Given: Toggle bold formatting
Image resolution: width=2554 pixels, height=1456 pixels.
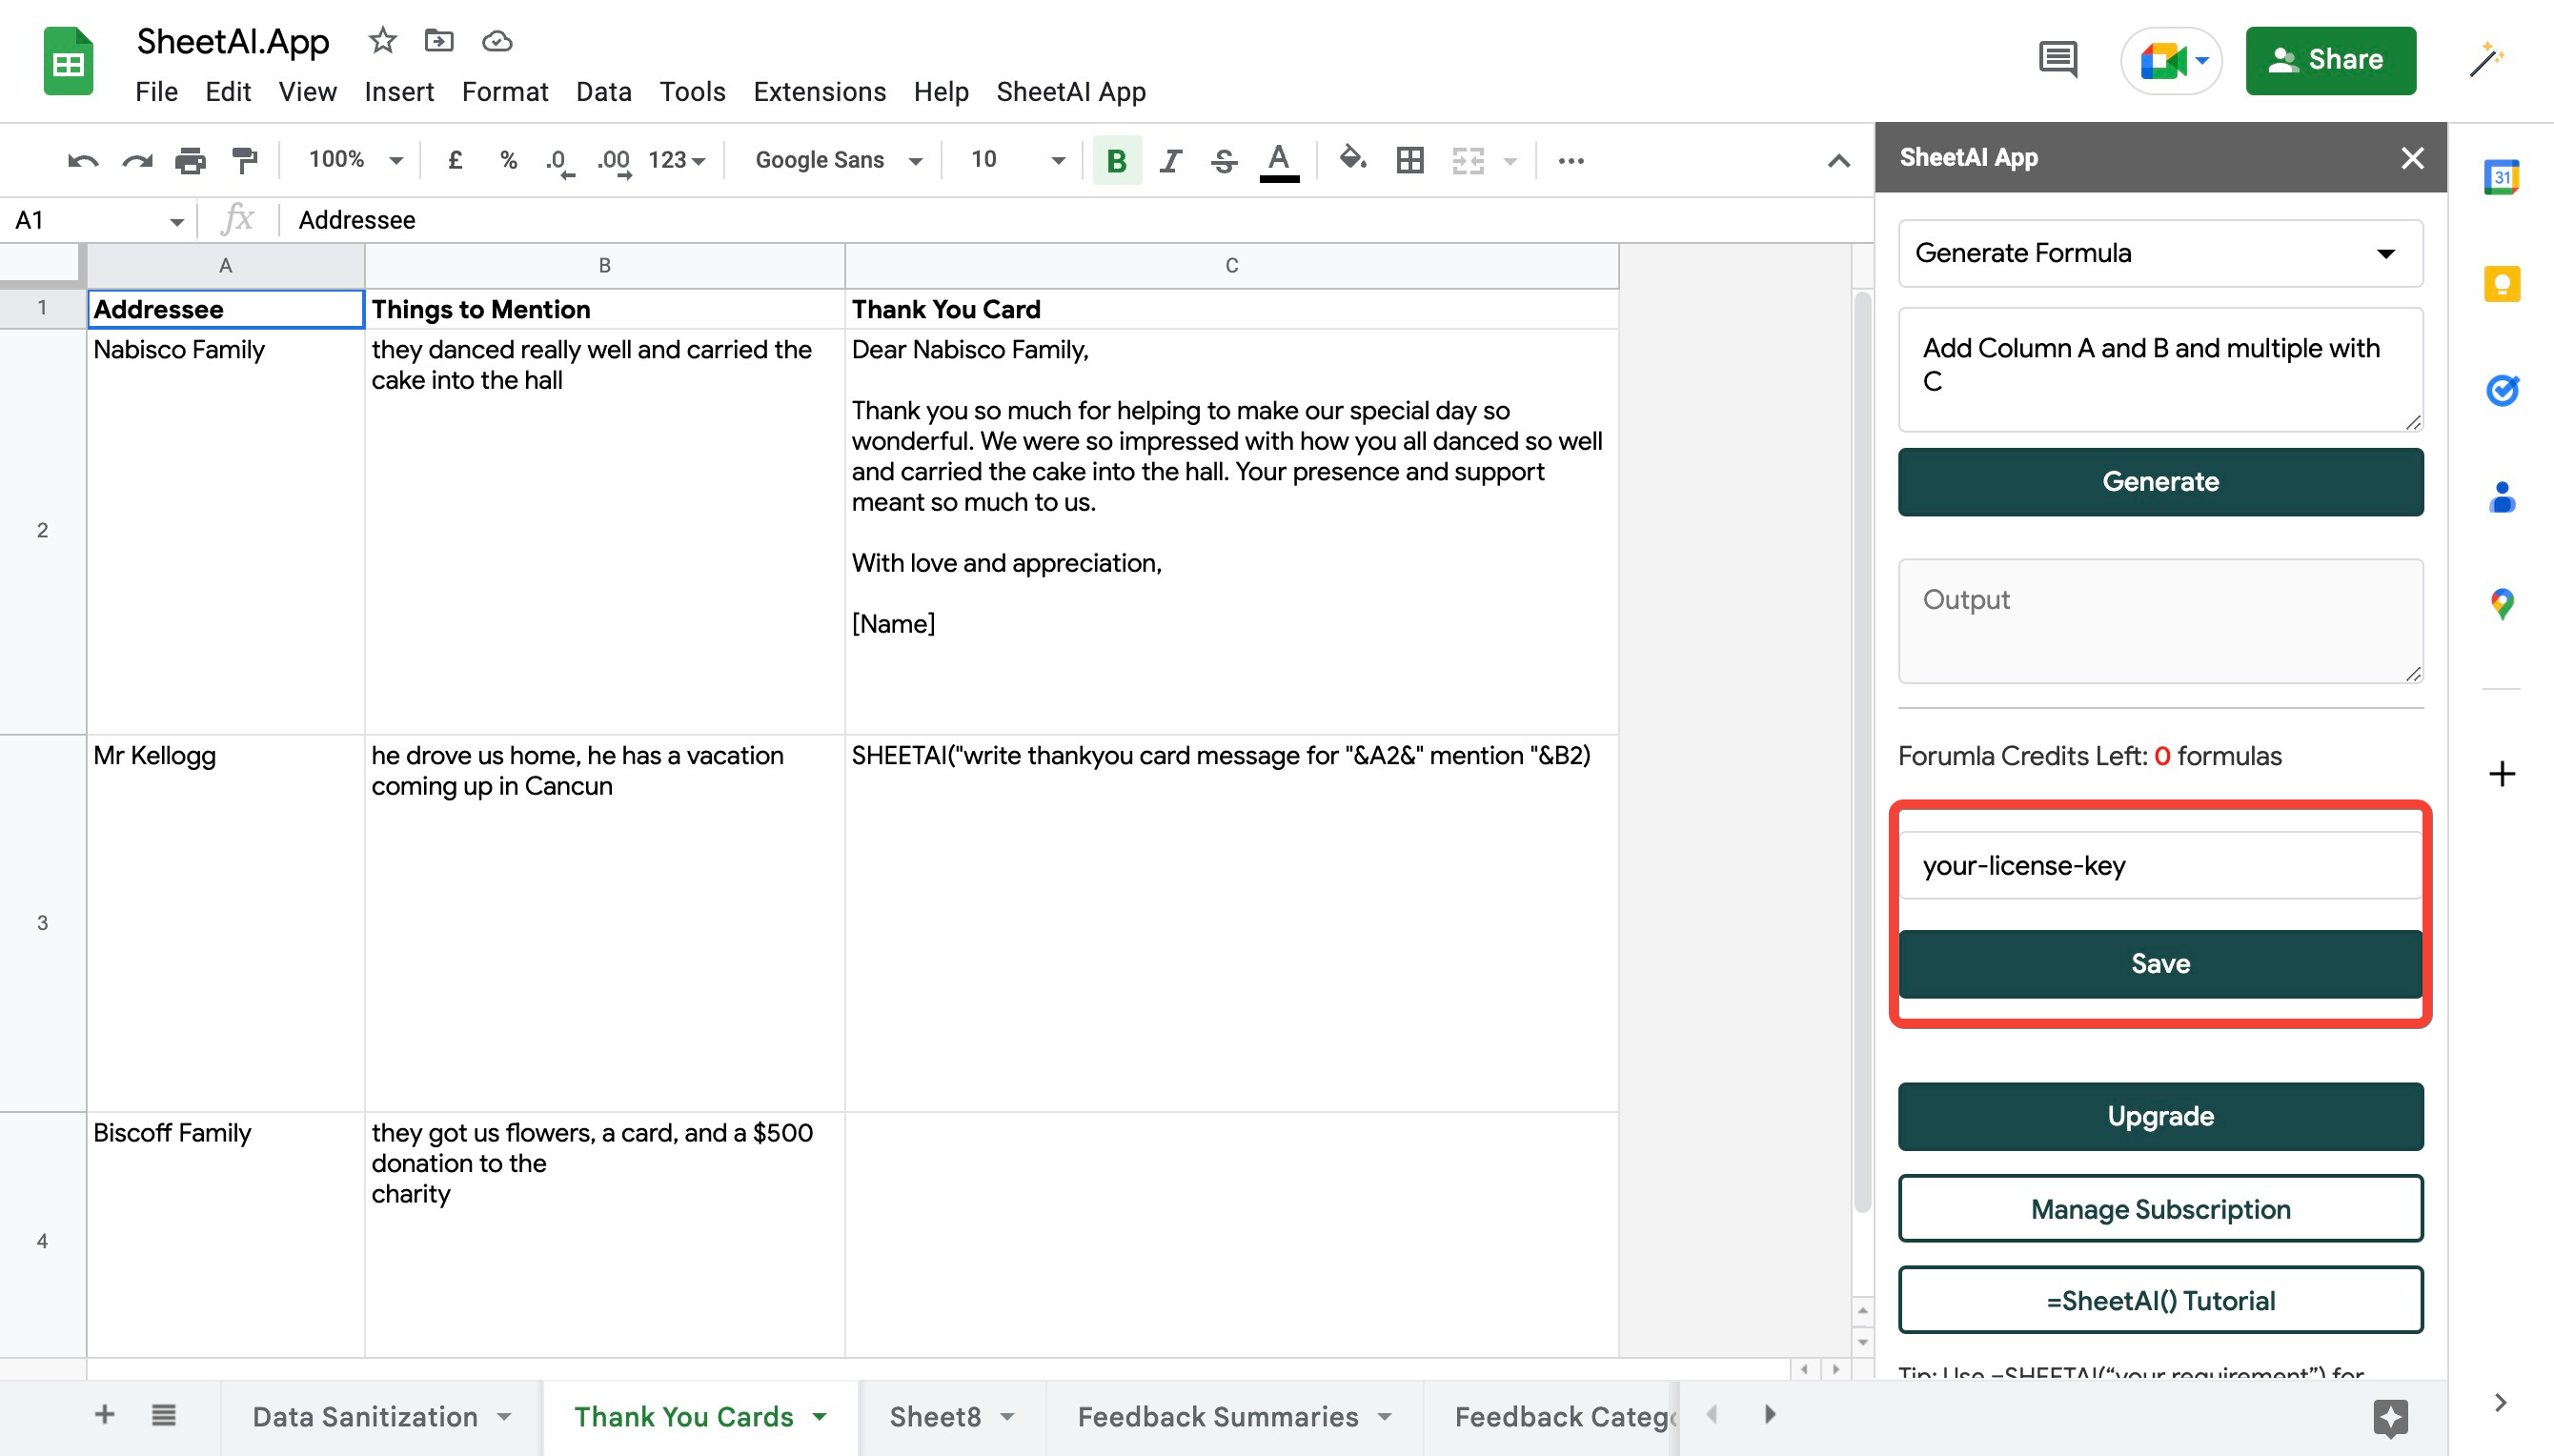Looking at the screenshot, I should (x=1117, y=160).
